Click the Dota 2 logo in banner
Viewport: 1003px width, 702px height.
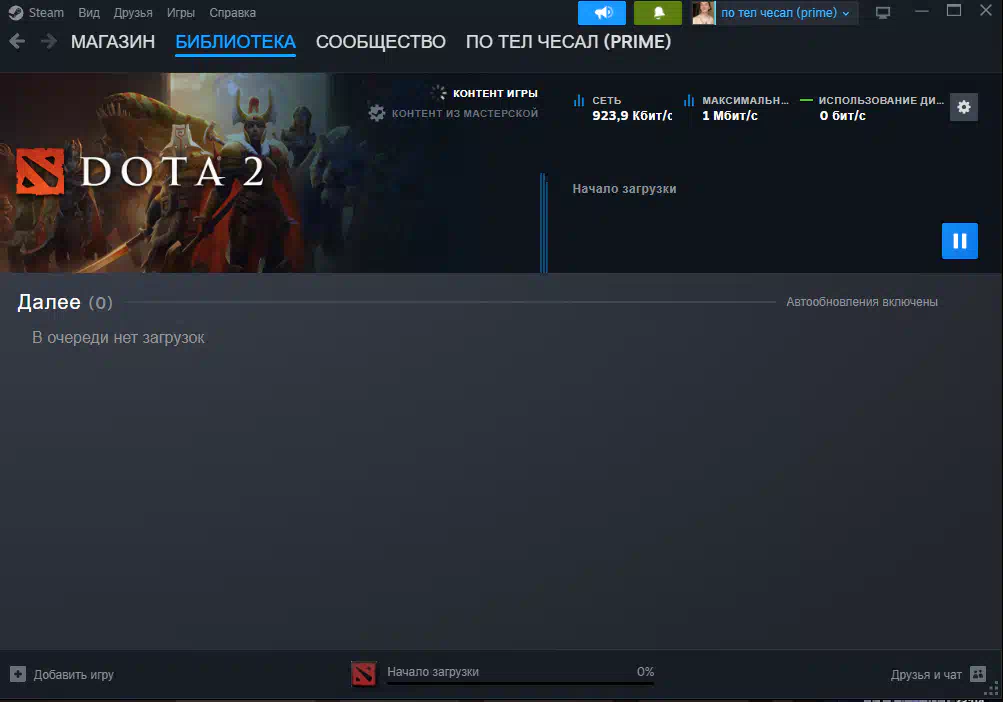coord(141,172)
